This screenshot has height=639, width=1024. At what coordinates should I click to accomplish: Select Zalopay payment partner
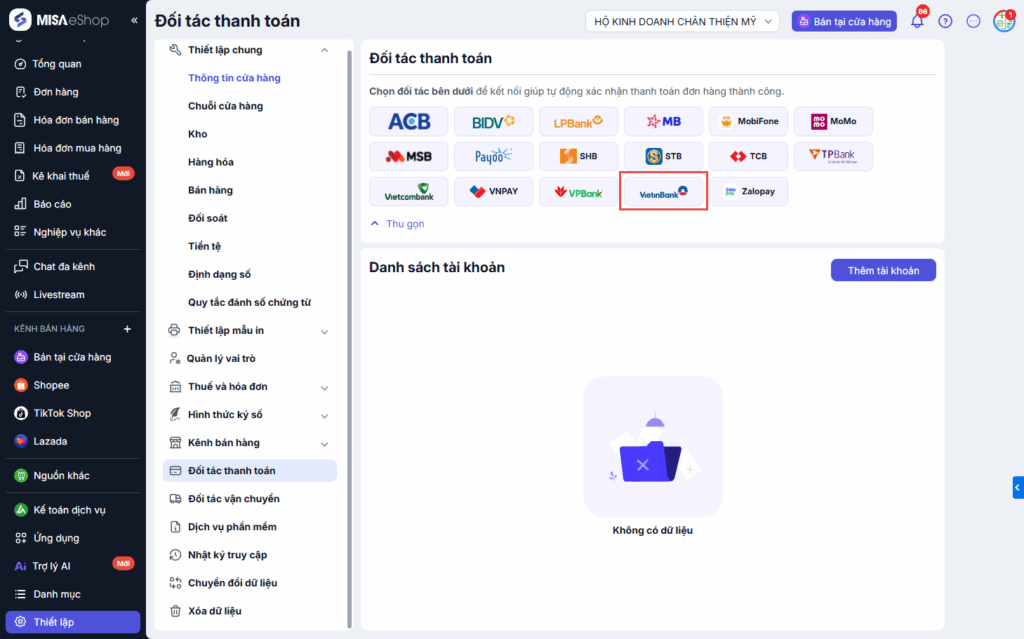(748, 191)
